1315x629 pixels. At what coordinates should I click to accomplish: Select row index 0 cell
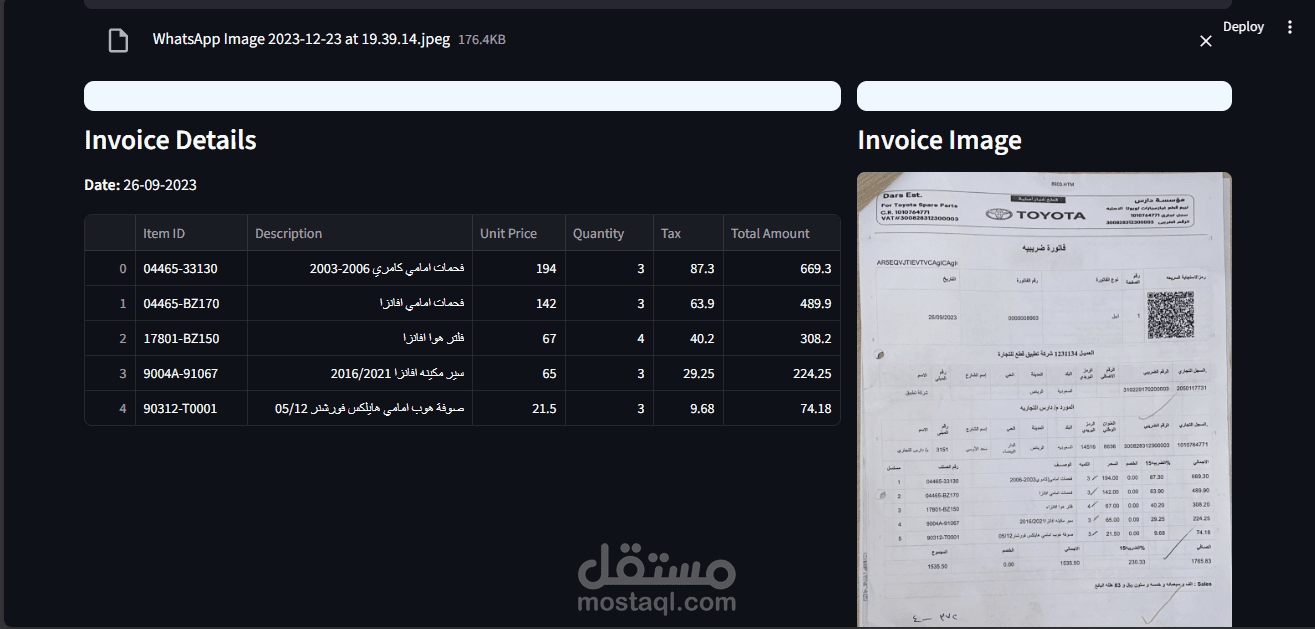coord(110,269)
